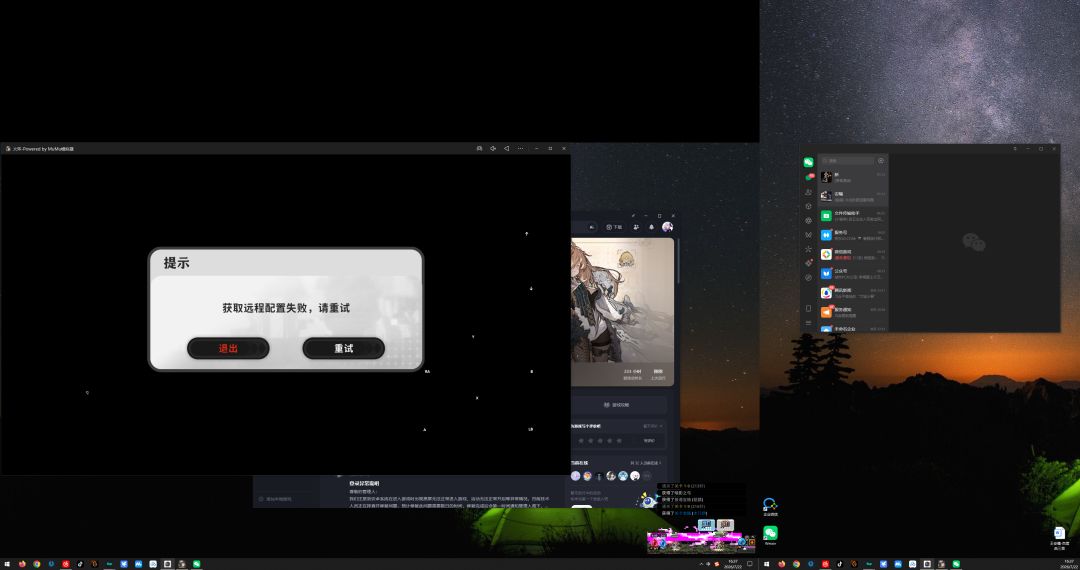
Task: Click the 下载 download button in the launcher header
Action: (x=614, y=227)
